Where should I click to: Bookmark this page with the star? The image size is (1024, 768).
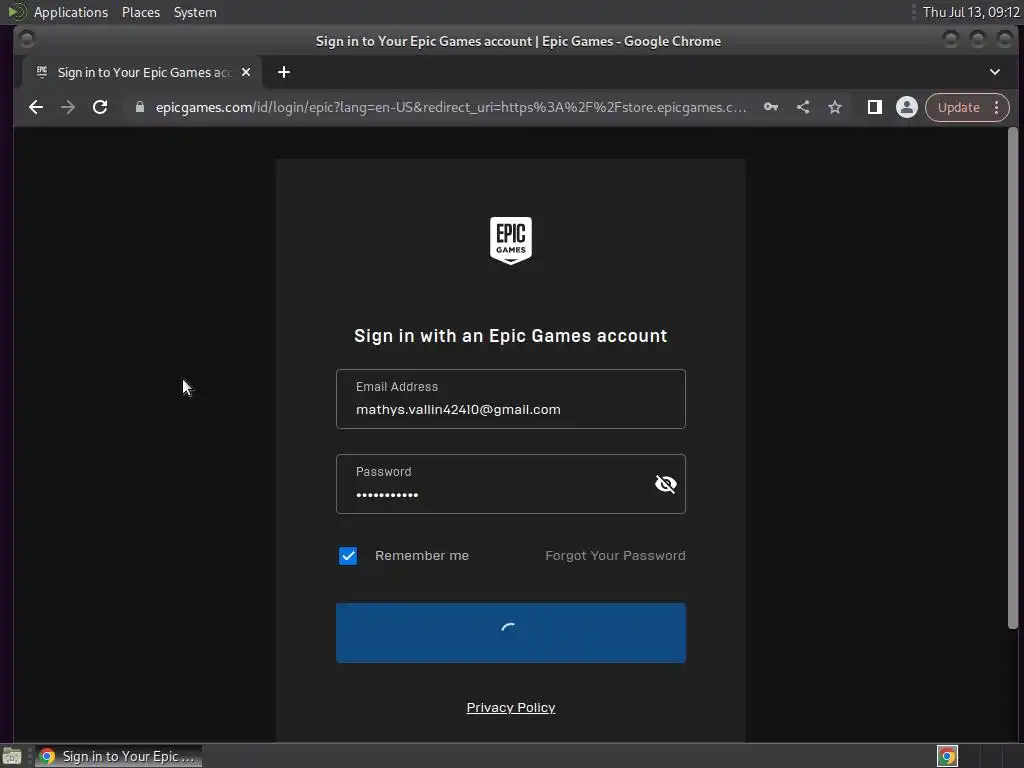[835, 107]
